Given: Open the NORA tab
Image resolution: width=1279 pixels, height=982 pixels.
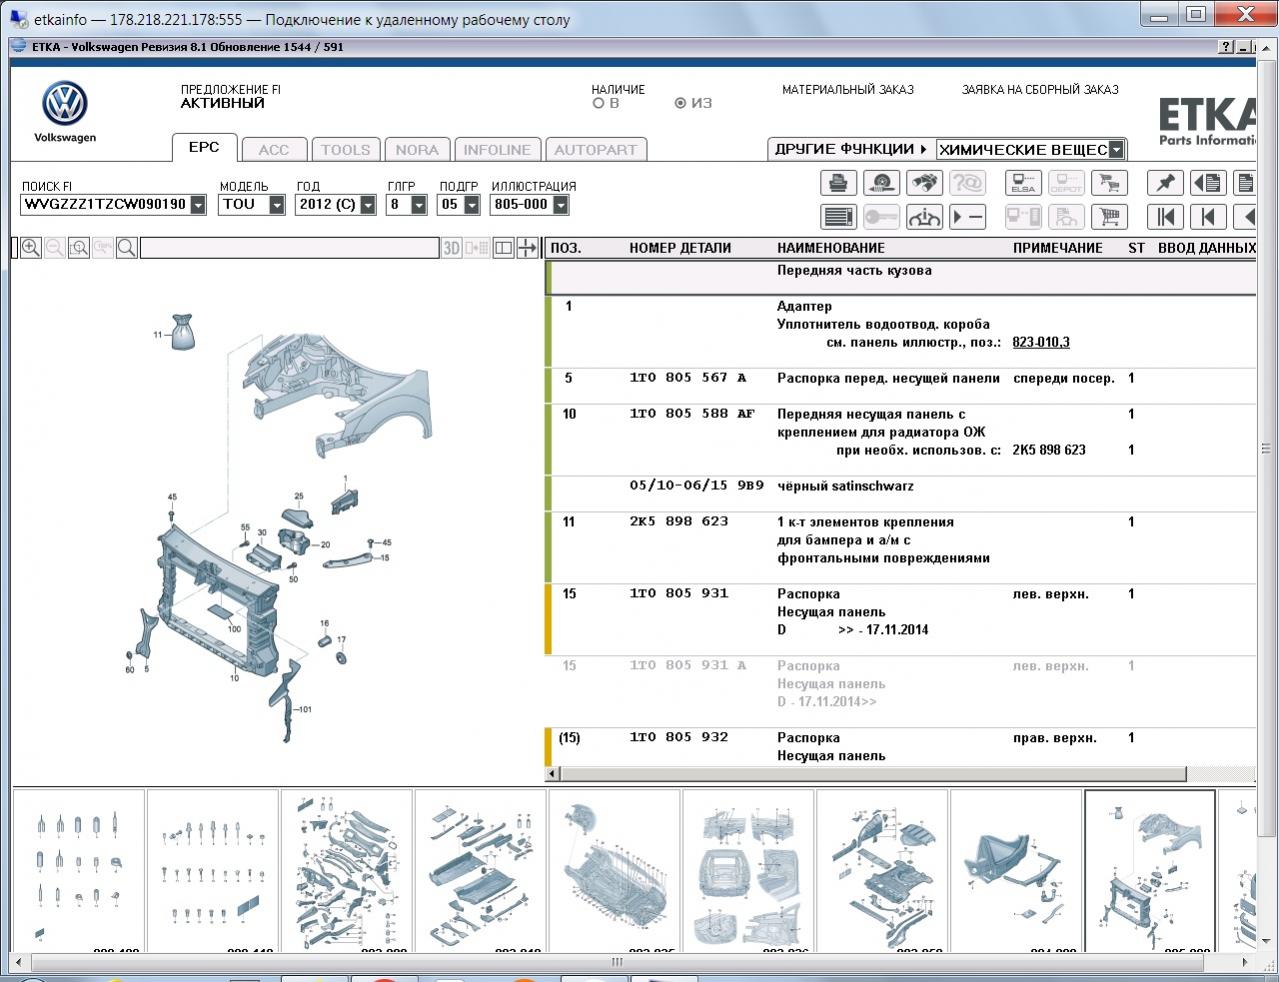Looking at the screenshot, I should (417, 150).
